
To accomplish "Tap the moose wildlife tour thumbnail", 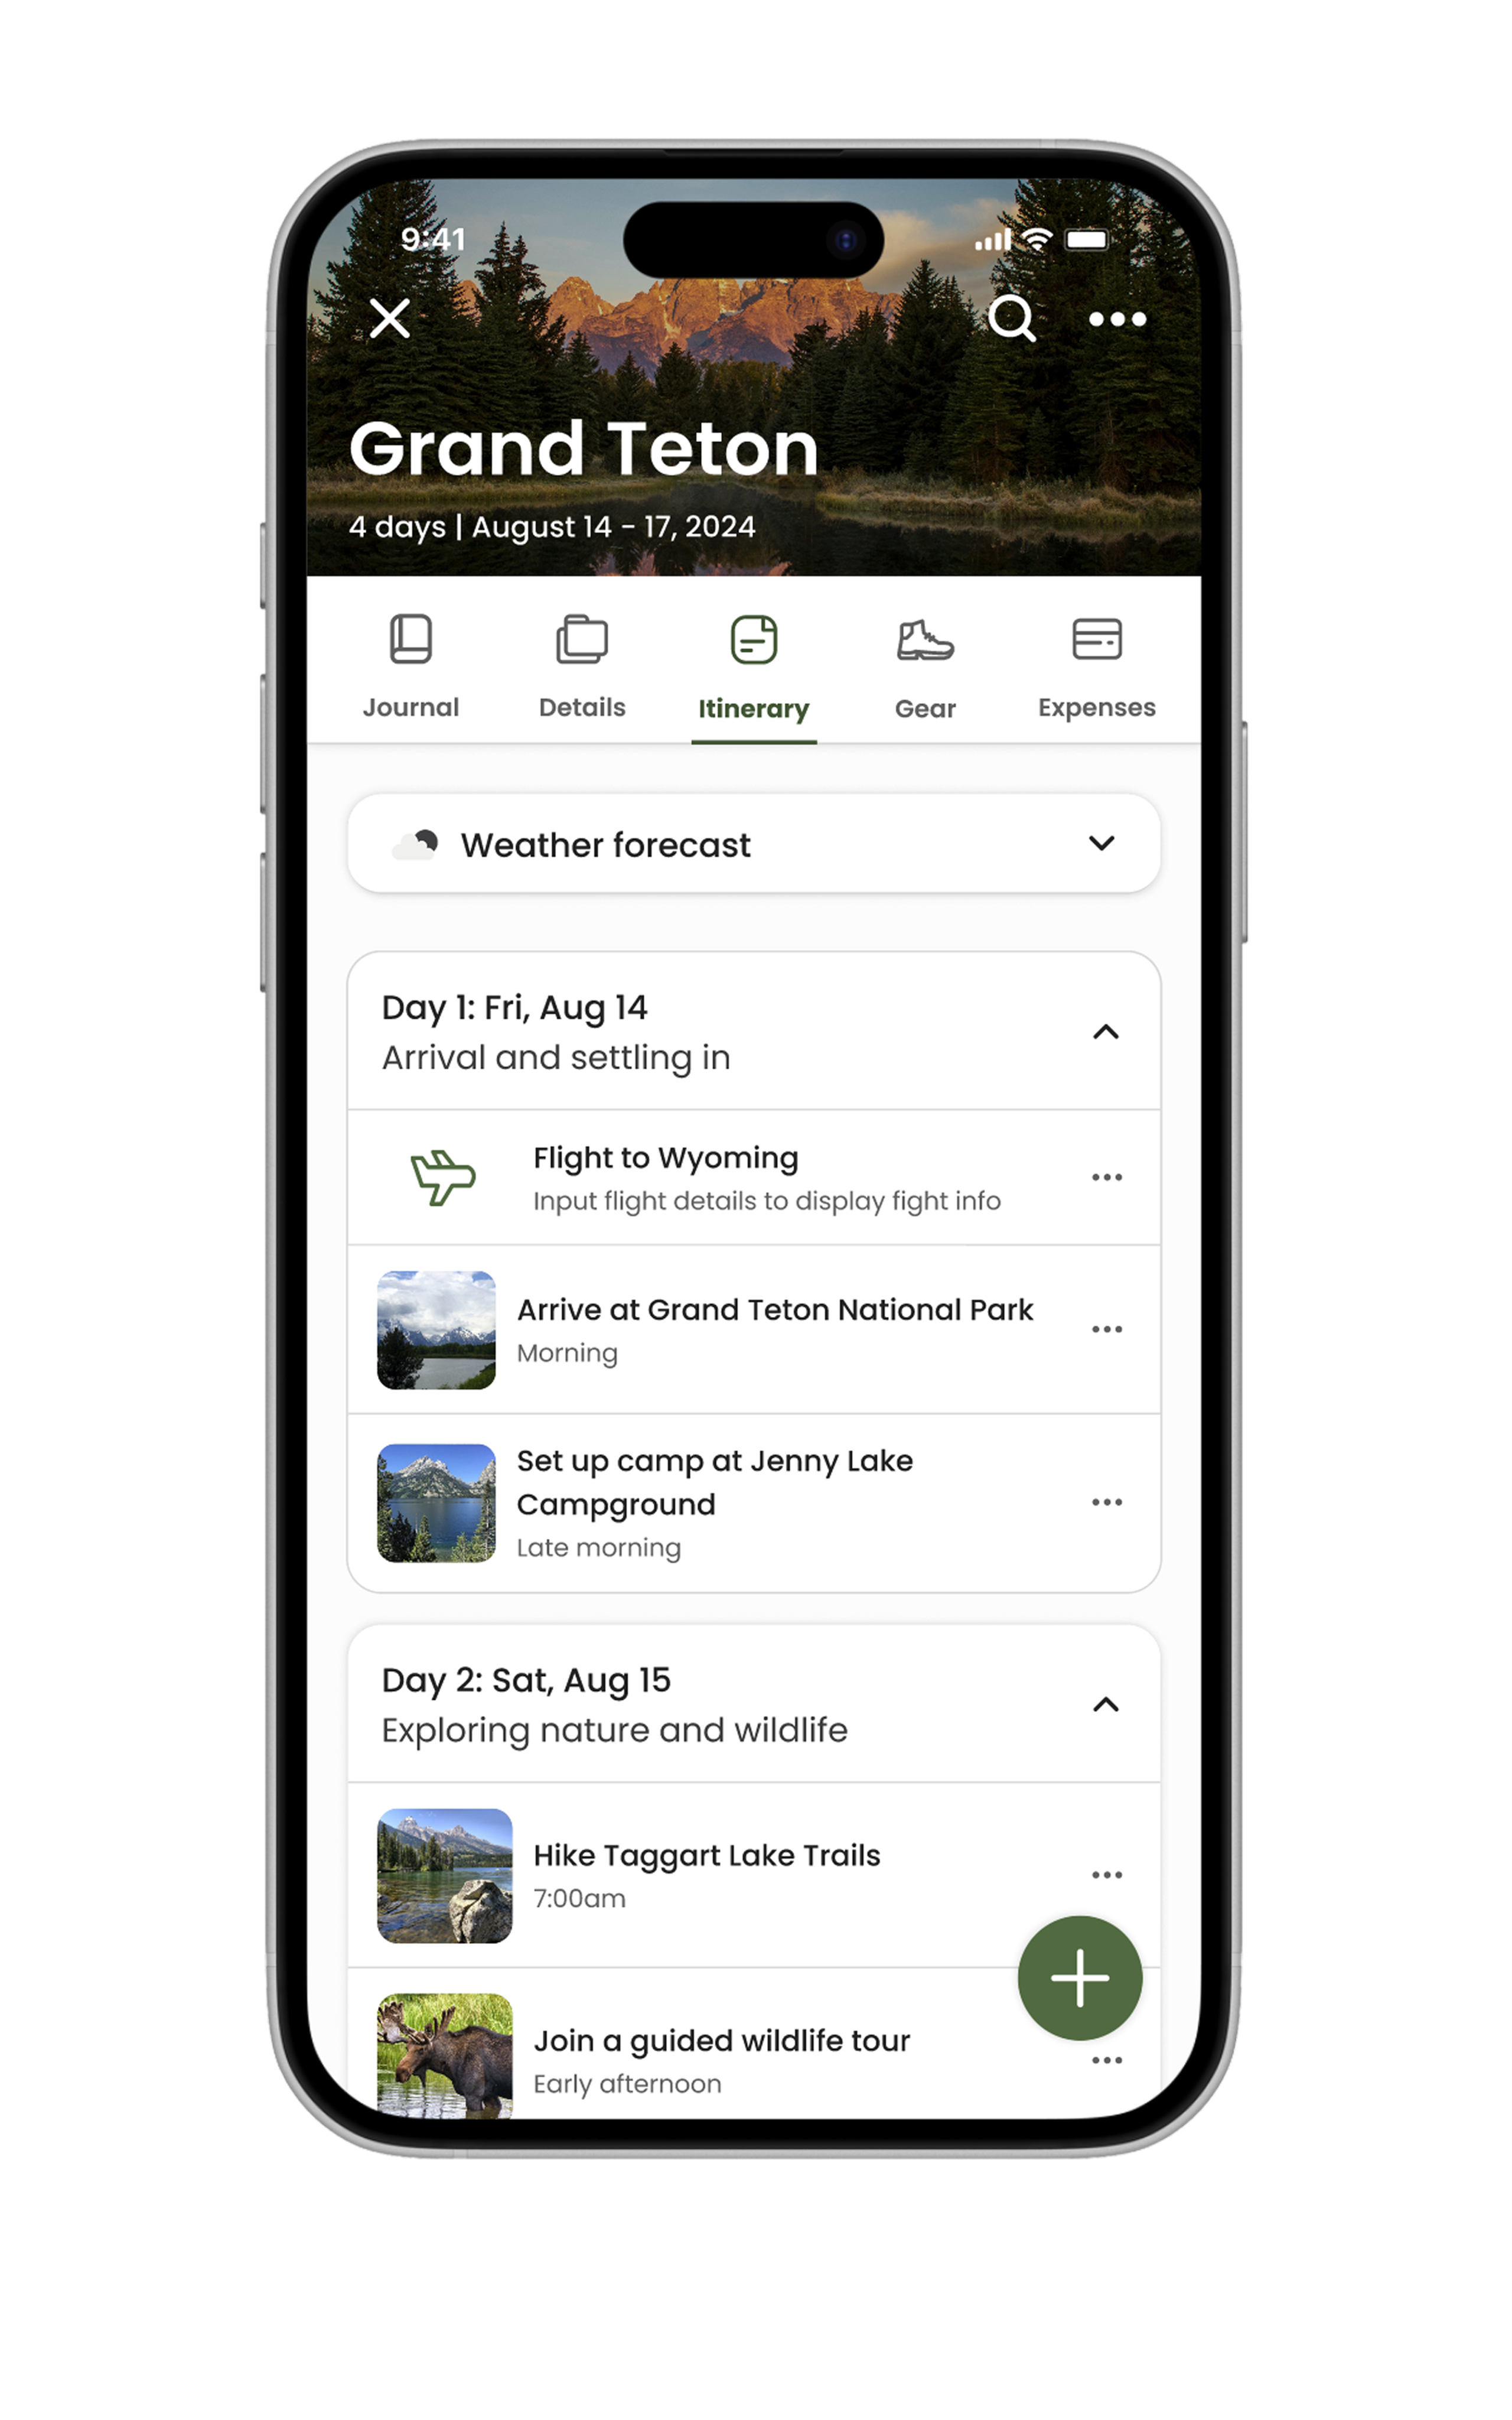I will point(444,2056).
